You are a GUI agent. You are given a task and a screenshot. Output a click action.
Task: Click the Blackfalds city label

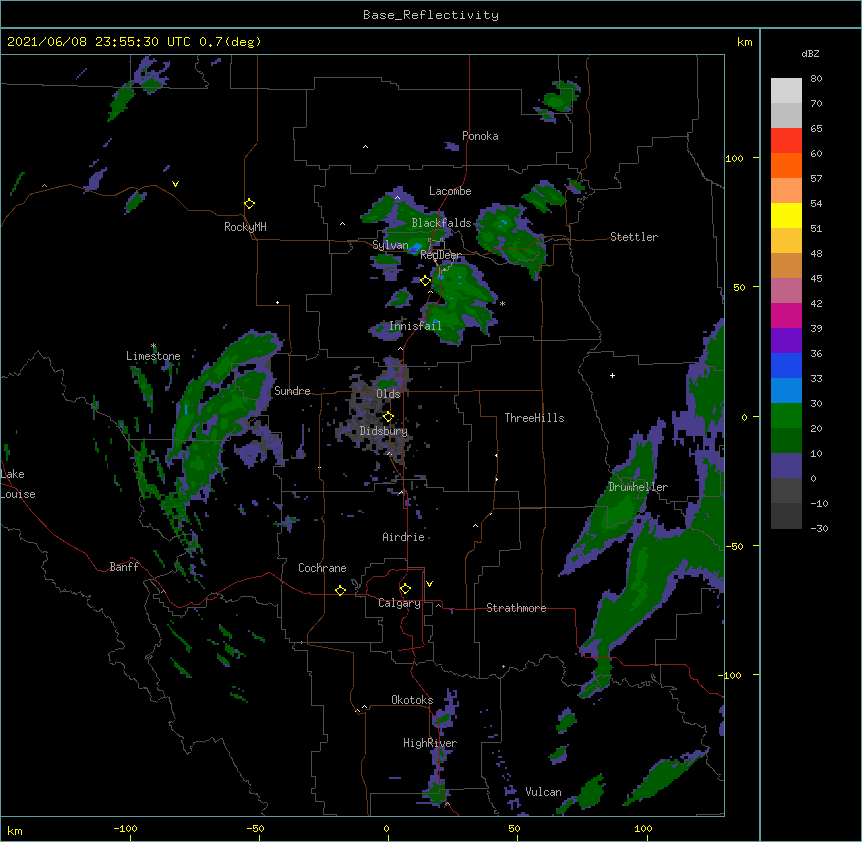(x=441, y=223)
